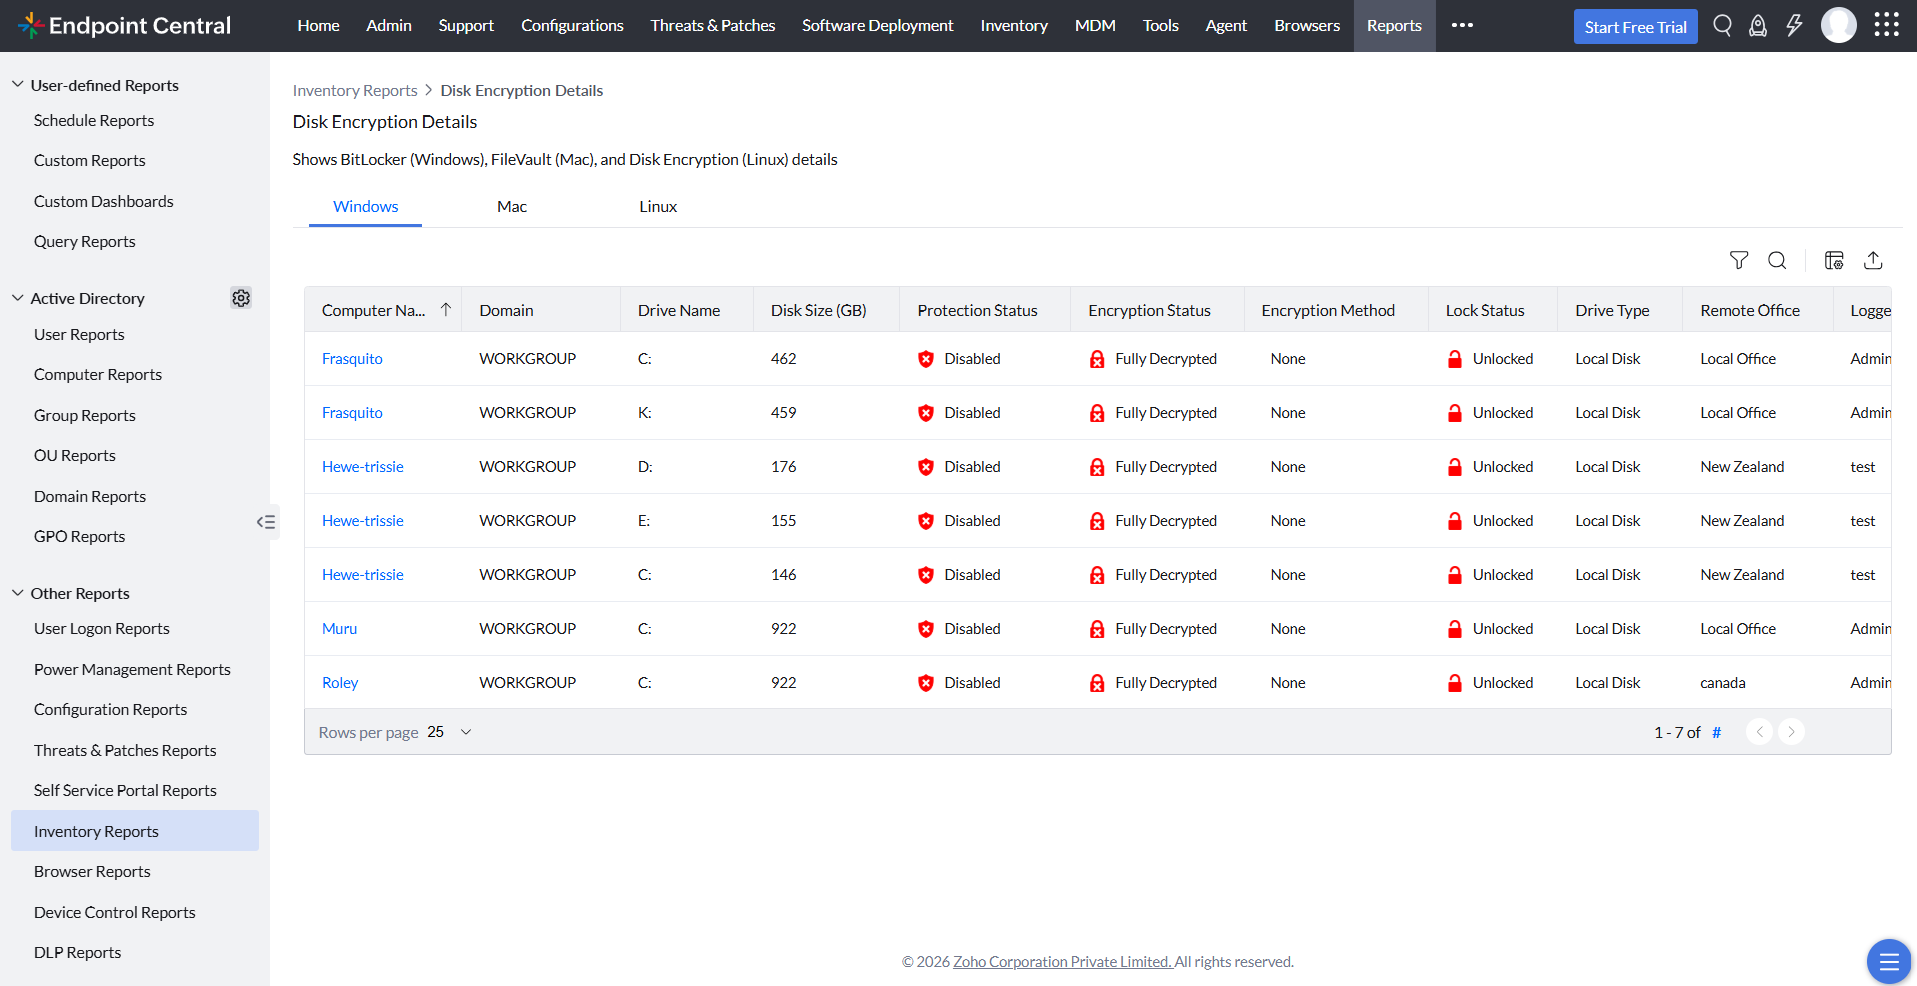The width and height of the screenshot is (1917, 986).
Task: Open the rocket quick-launch icon
Action: tap(1758, 26)
